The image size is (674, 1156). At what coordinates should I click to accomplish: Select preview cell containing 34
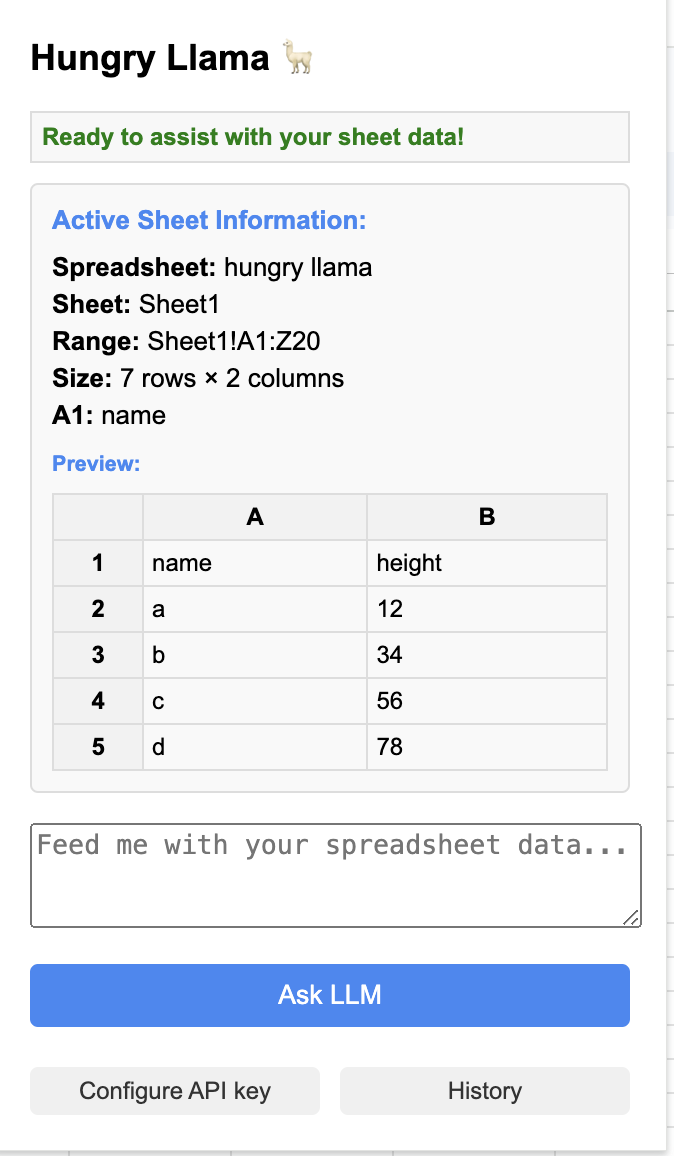point(487,655)
